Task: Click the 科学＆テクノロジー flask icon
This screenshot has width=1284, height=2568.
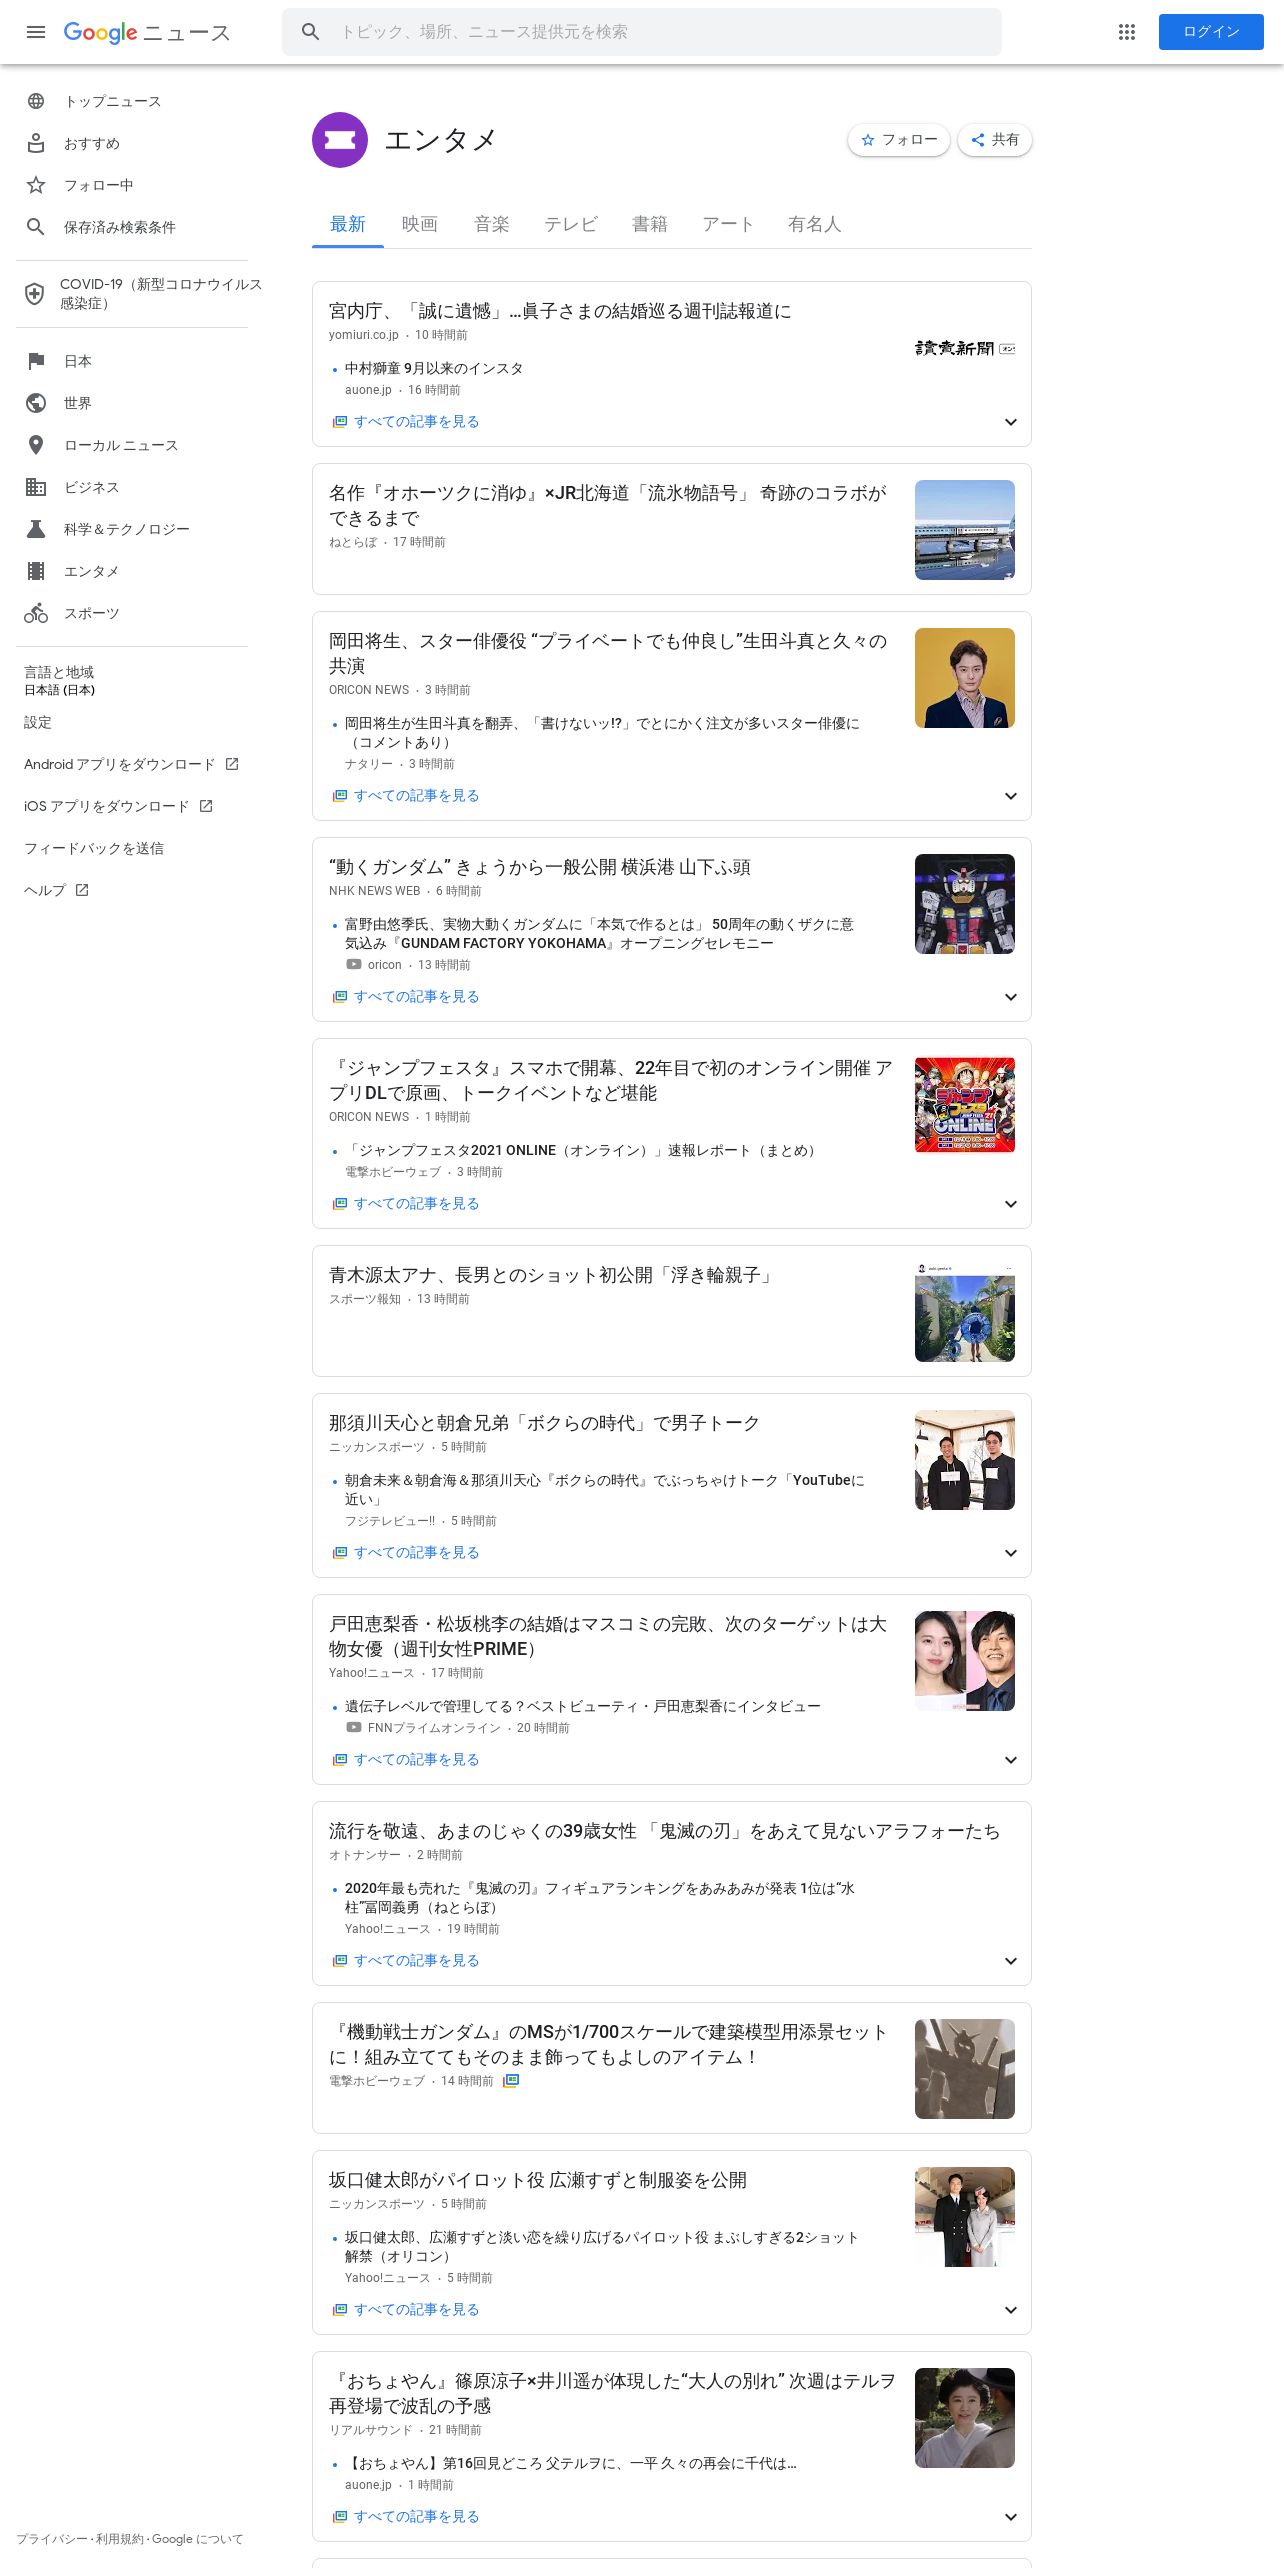Action: 36,529
